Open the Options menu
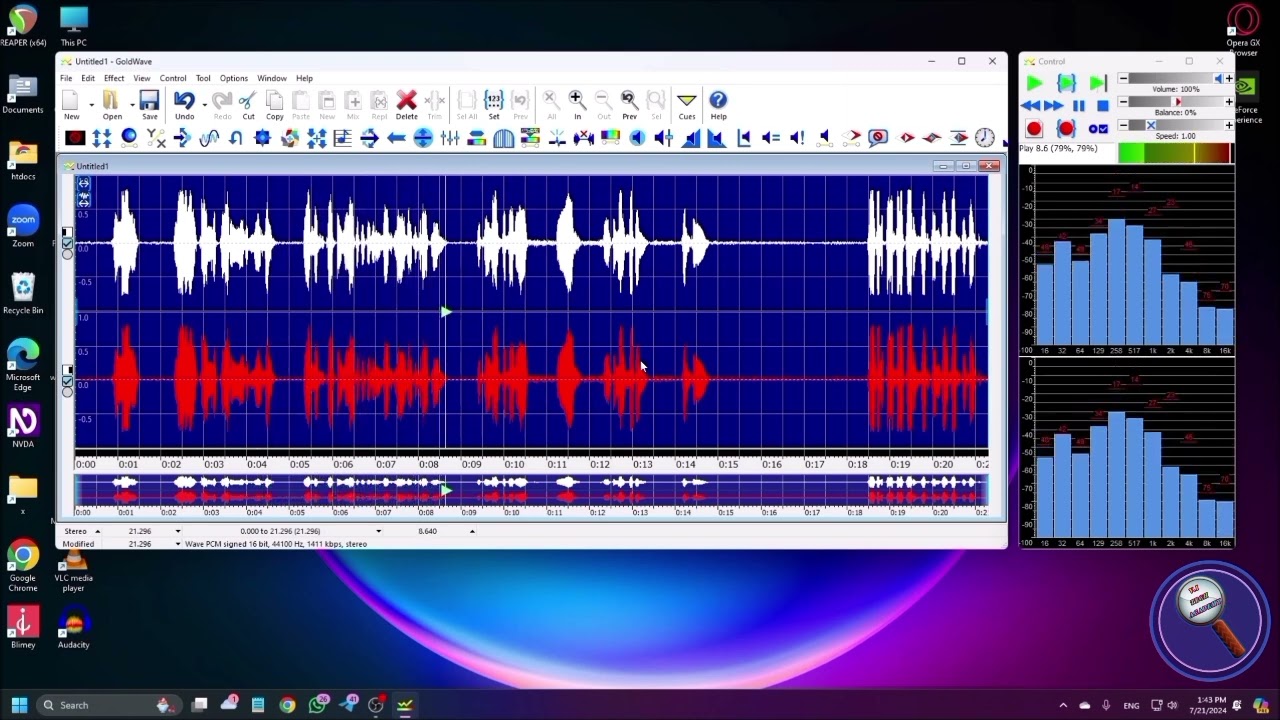This screenshot has width=1280, height=720. point(233,78)
